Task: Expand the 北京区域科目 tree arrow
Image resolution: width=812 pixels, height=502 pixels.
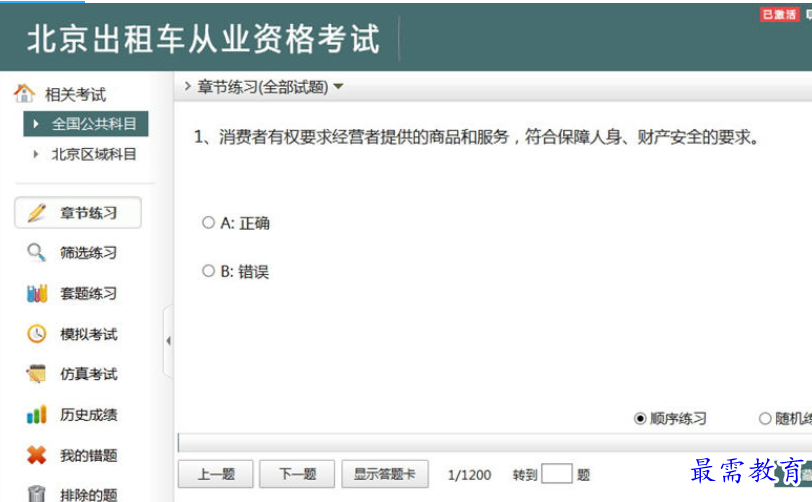Action: click(x=35, y=154)
